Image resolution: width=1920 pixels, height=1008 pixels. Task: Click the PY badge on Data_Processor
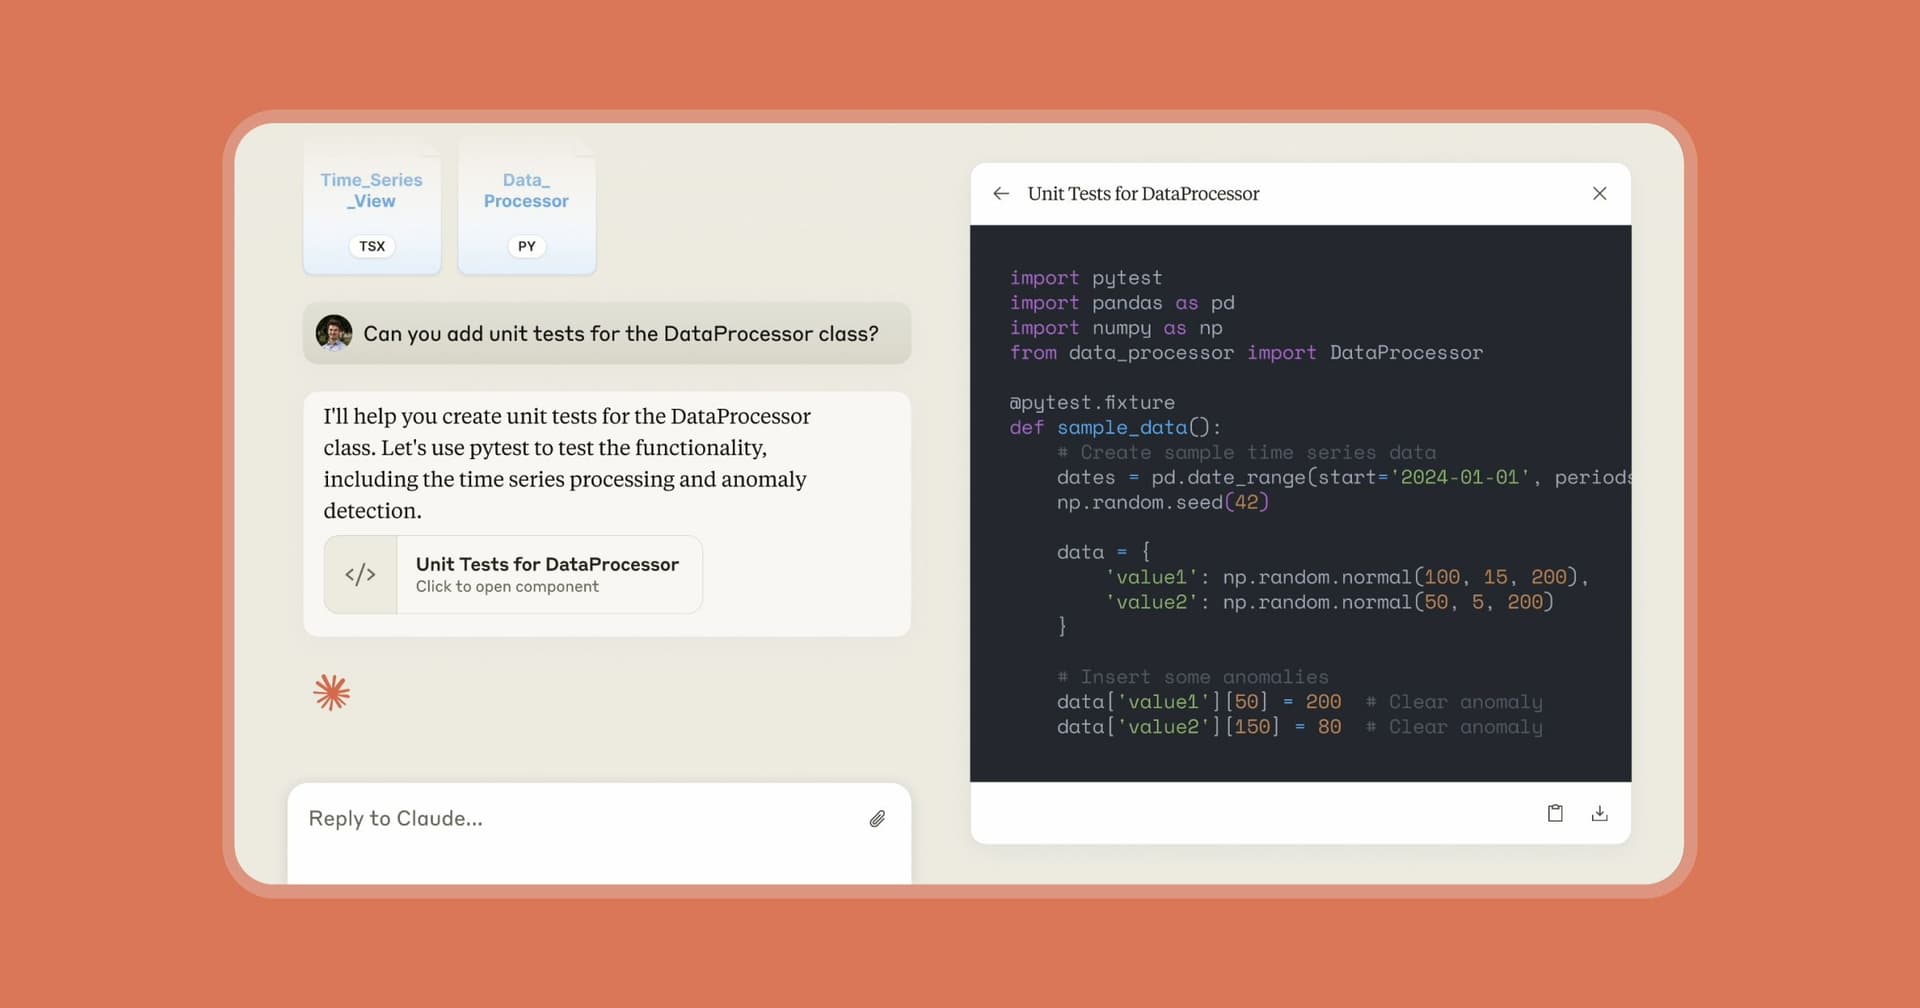pos(526,246)
